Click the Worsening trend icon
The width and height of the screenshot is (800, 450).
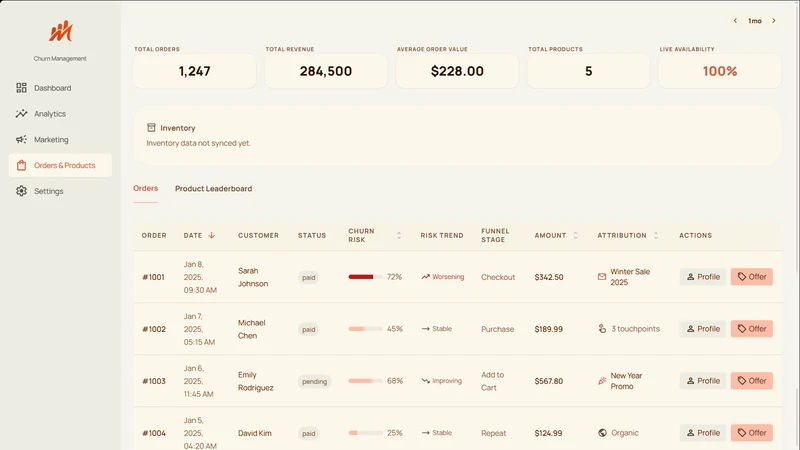coord(426,277)
